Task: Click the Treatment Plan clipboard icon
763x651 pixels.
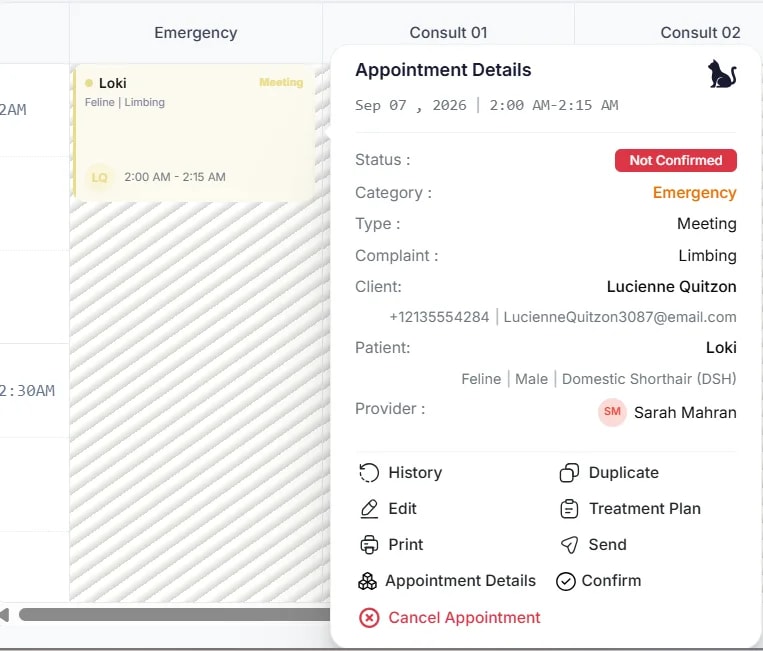Action: [569, 508]
